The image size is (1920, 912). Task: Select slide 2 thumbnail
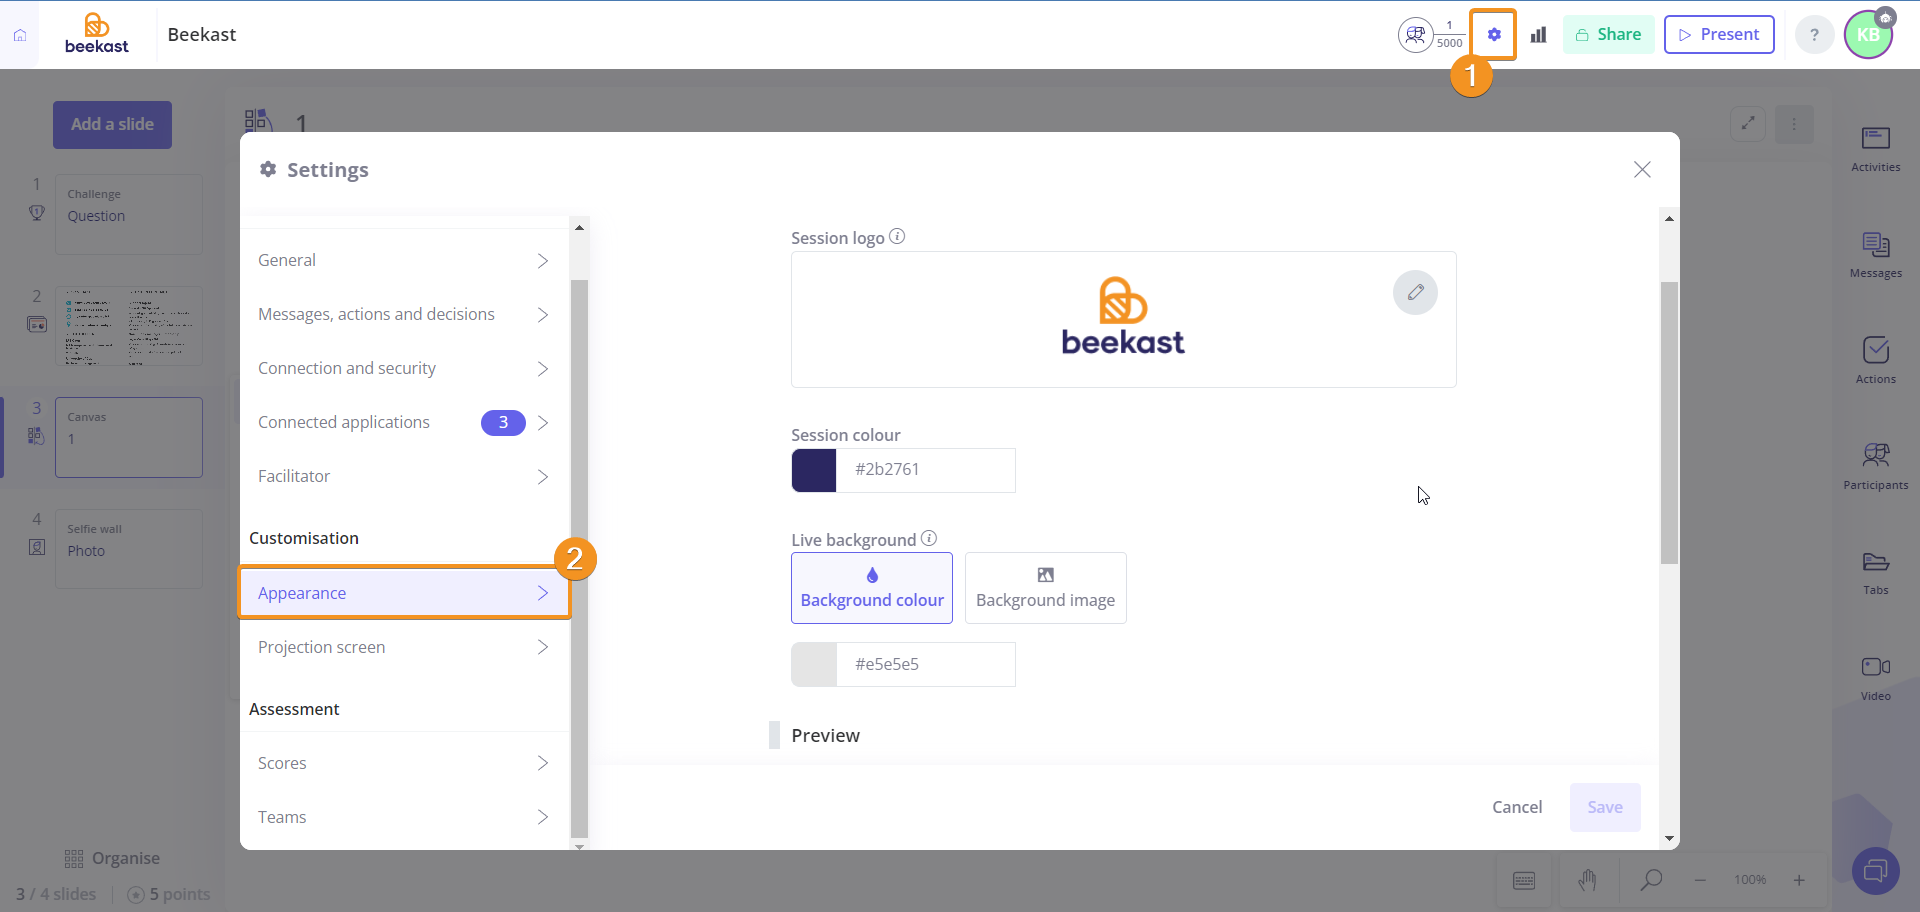pos(129,326)
